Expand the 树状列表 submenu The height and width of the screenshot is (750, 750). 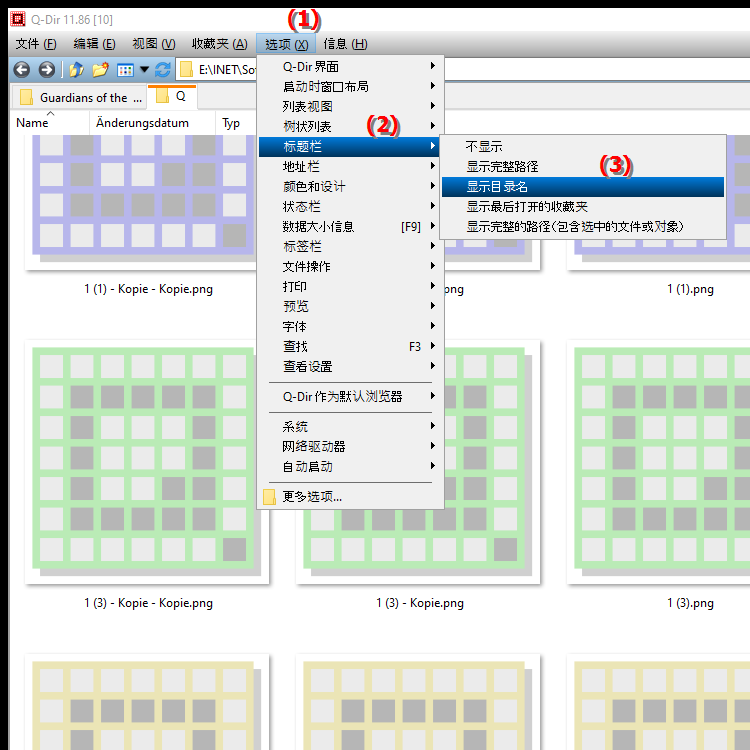click(x=351, y=126)
